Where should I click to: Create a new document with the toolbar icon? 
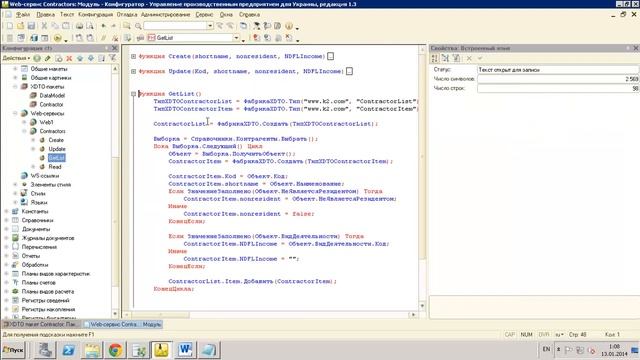coord(9,26)
